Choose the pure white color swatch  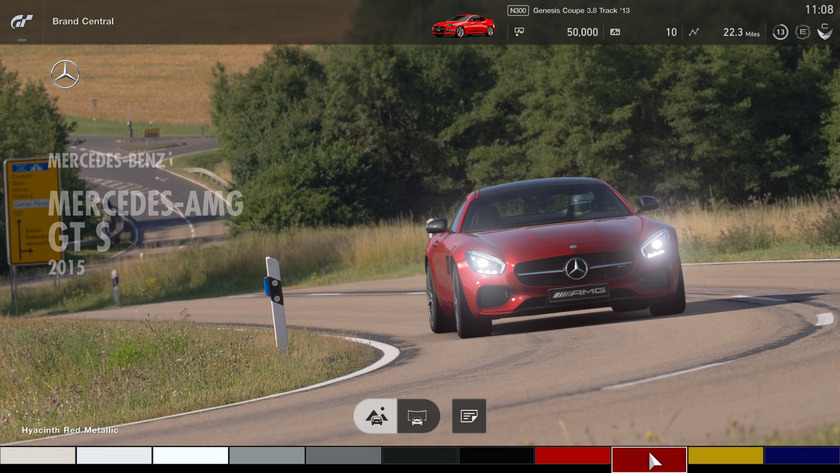pyautogui.click(x=190, y=455)
